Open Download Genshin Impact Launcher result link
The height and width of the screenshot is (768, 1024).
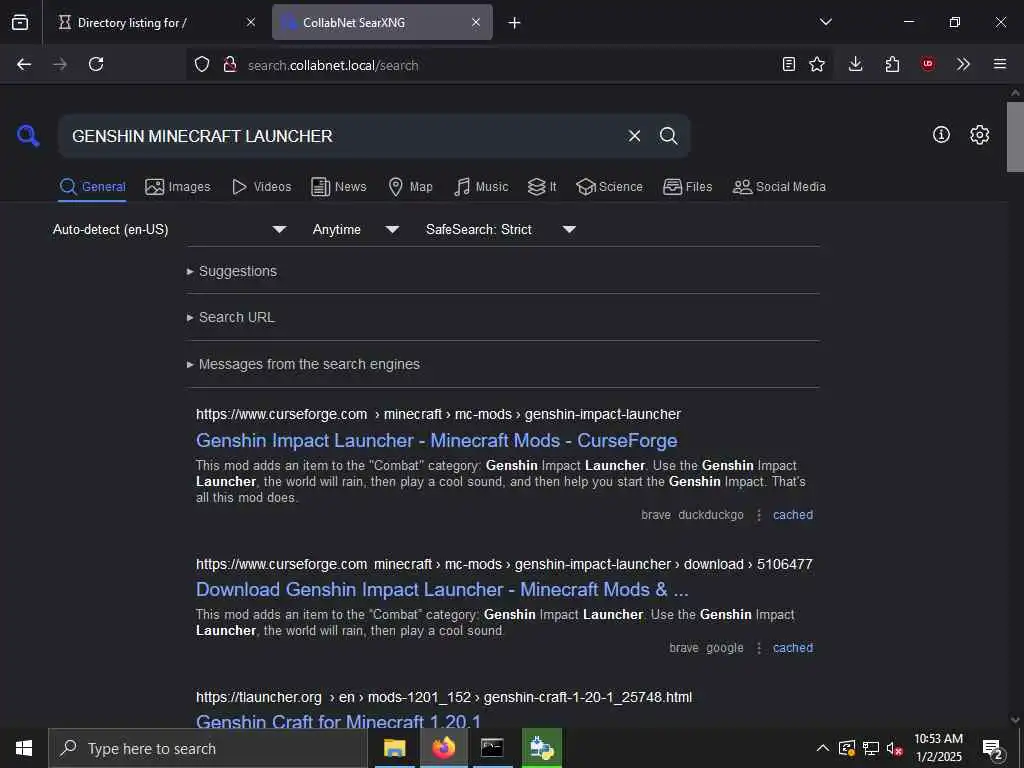(x=442, y=589)
